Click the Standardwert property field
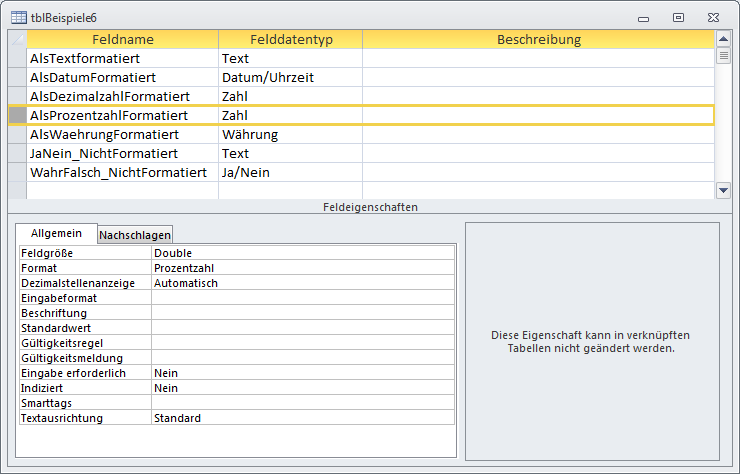This screenshot has width=740, height=474. point(302,328)
